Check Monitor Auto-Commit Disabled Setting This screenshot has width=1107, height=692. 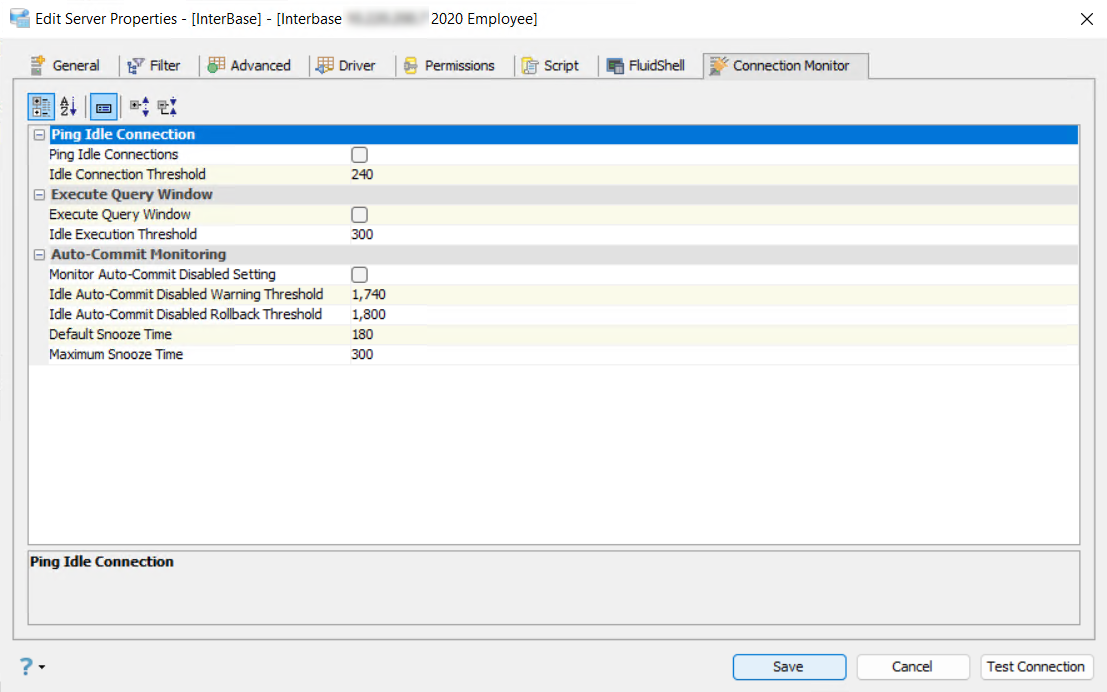pos(359,275)
